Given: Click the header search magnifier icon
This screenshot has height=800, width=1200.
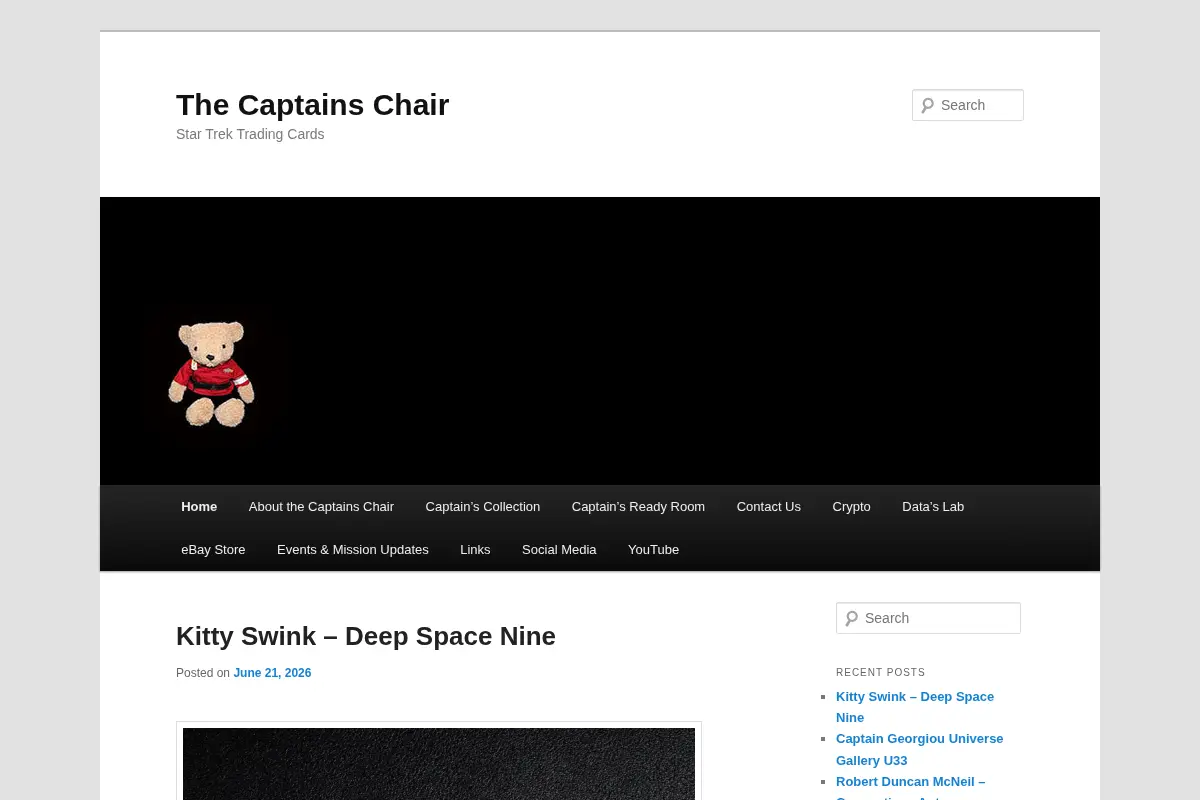Looking at the screenshot, I should [927, 105].
